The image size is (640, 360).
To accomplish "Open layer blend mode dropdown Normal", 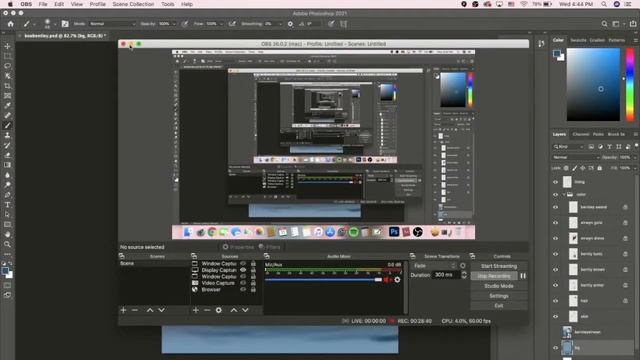I will (576, 157).
